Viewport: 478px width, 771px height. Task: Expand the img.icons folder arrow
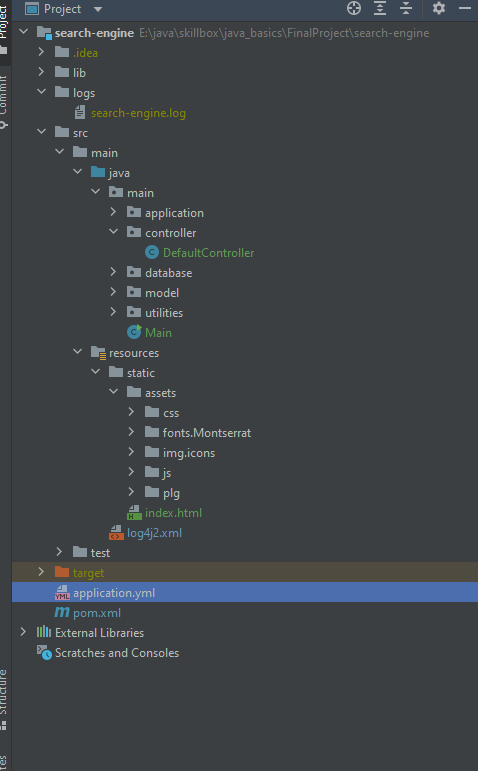131,452
